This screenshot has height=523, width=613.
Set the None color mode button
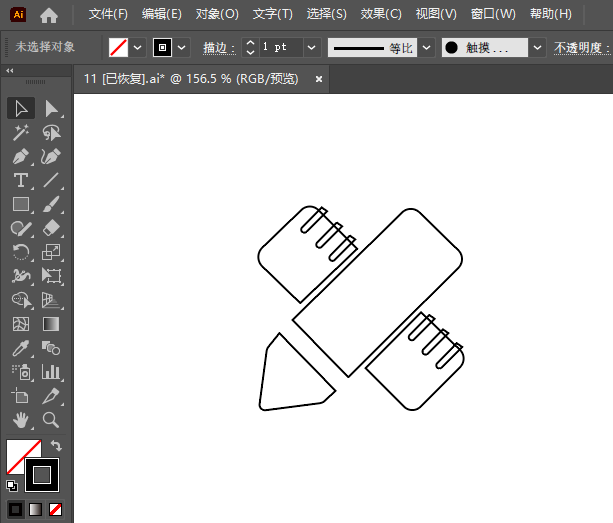(x=56, y=509)
